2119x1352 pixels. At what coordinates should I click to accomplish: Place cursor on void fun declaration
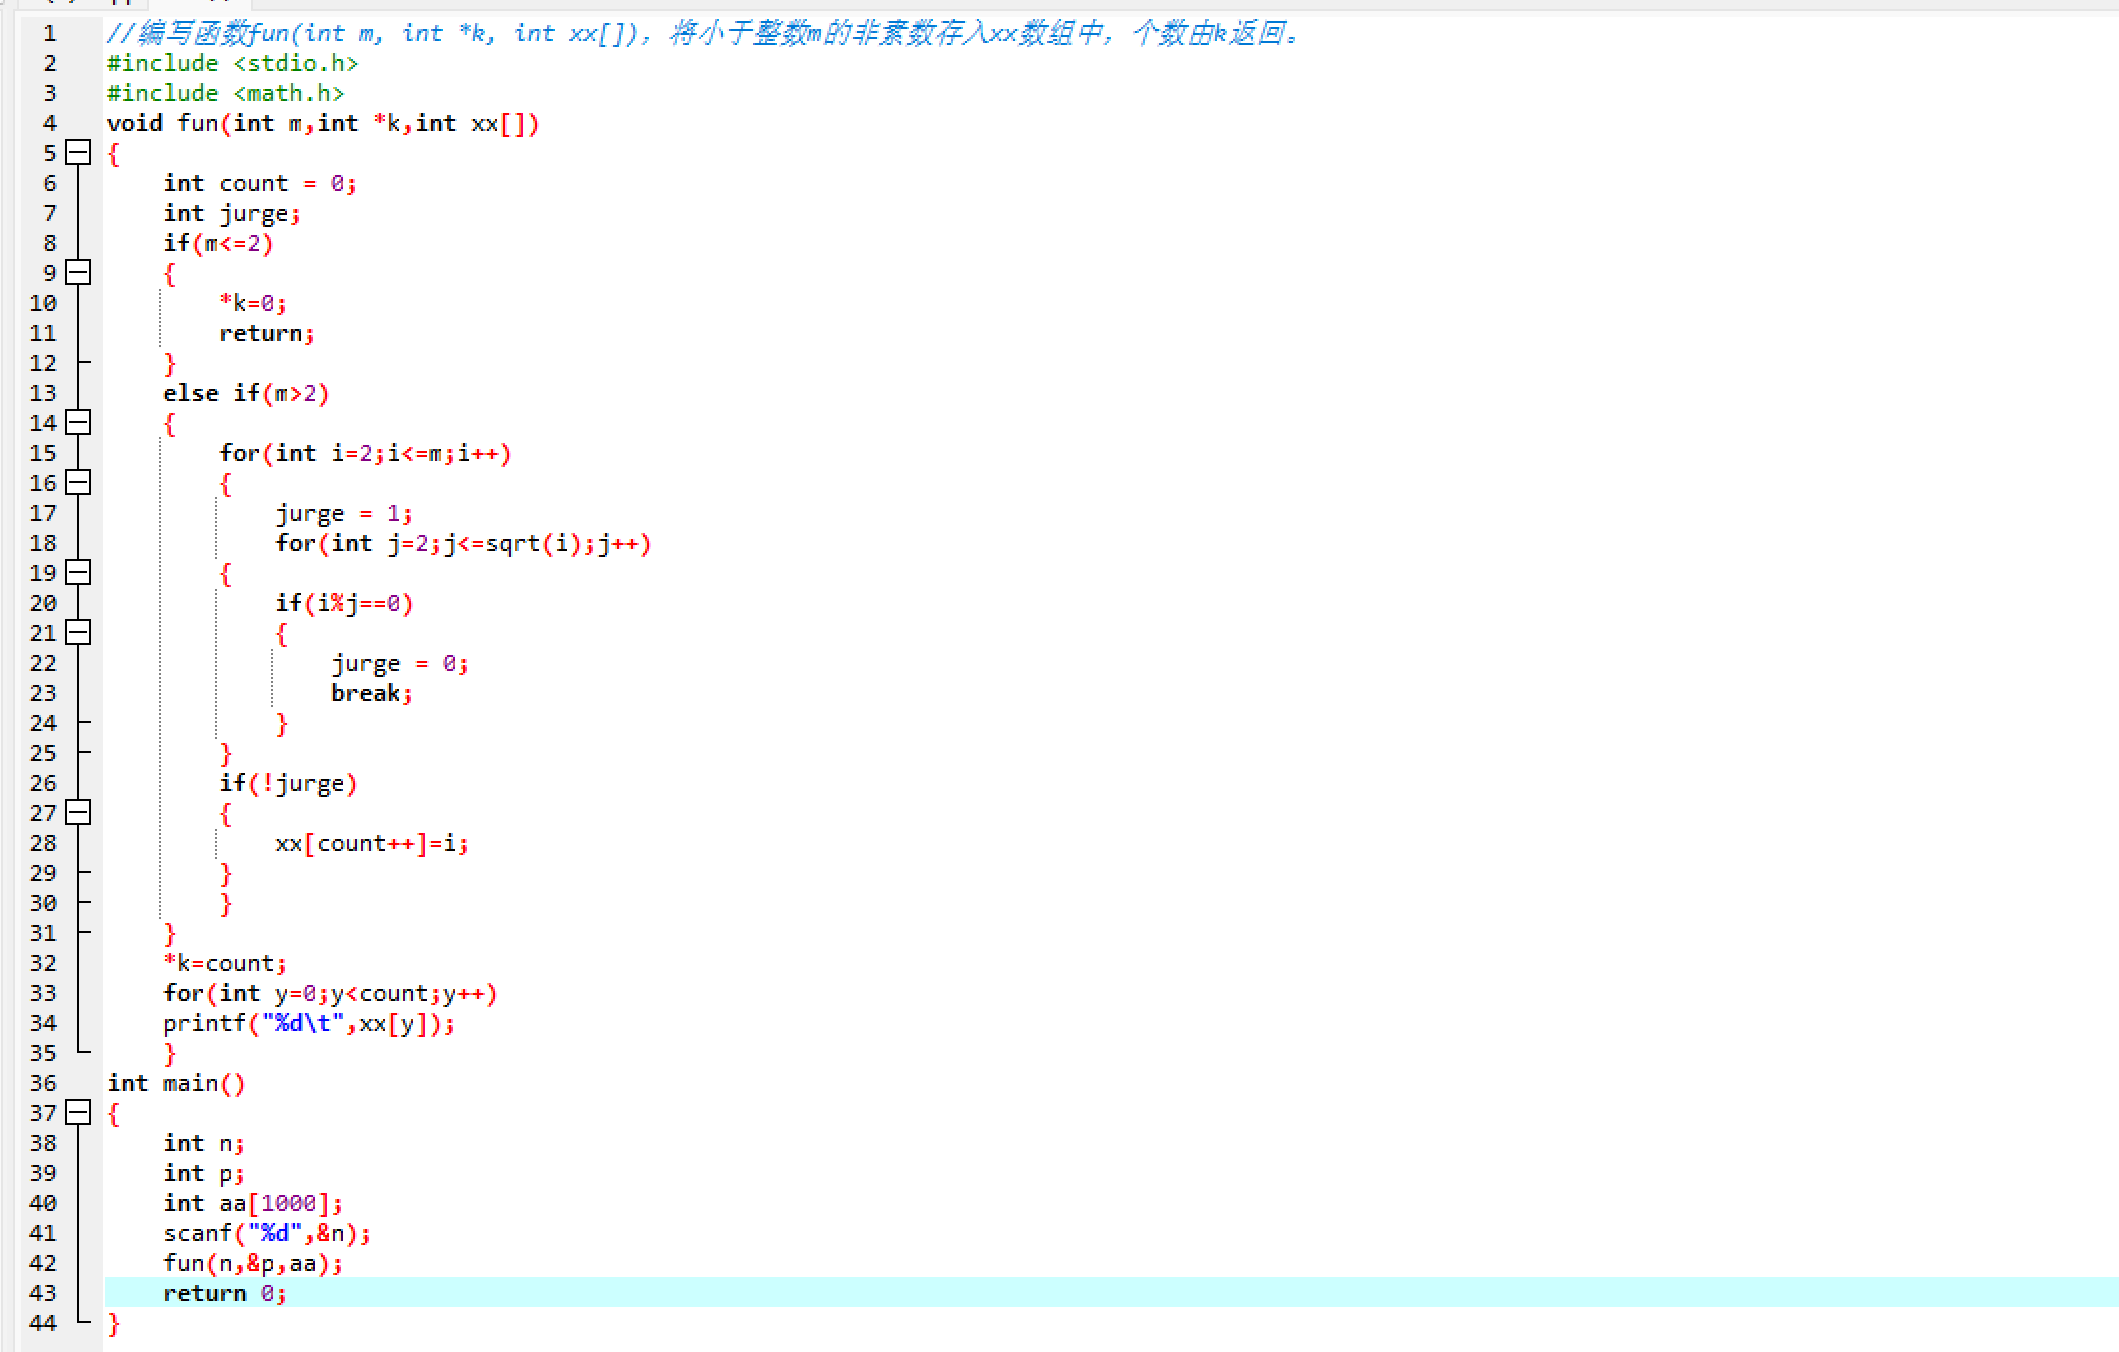pos(322,123)
